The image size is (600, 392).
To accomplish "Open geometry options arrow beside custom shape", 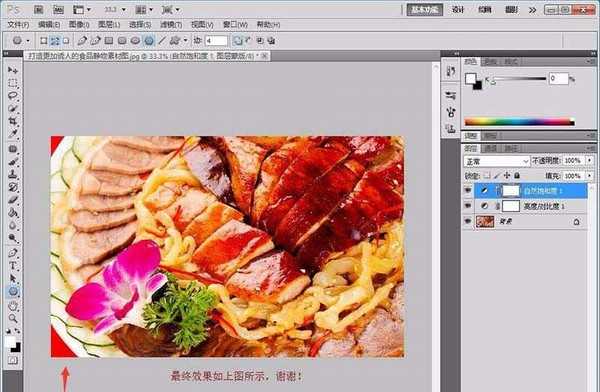I will [x=185, y=40].
